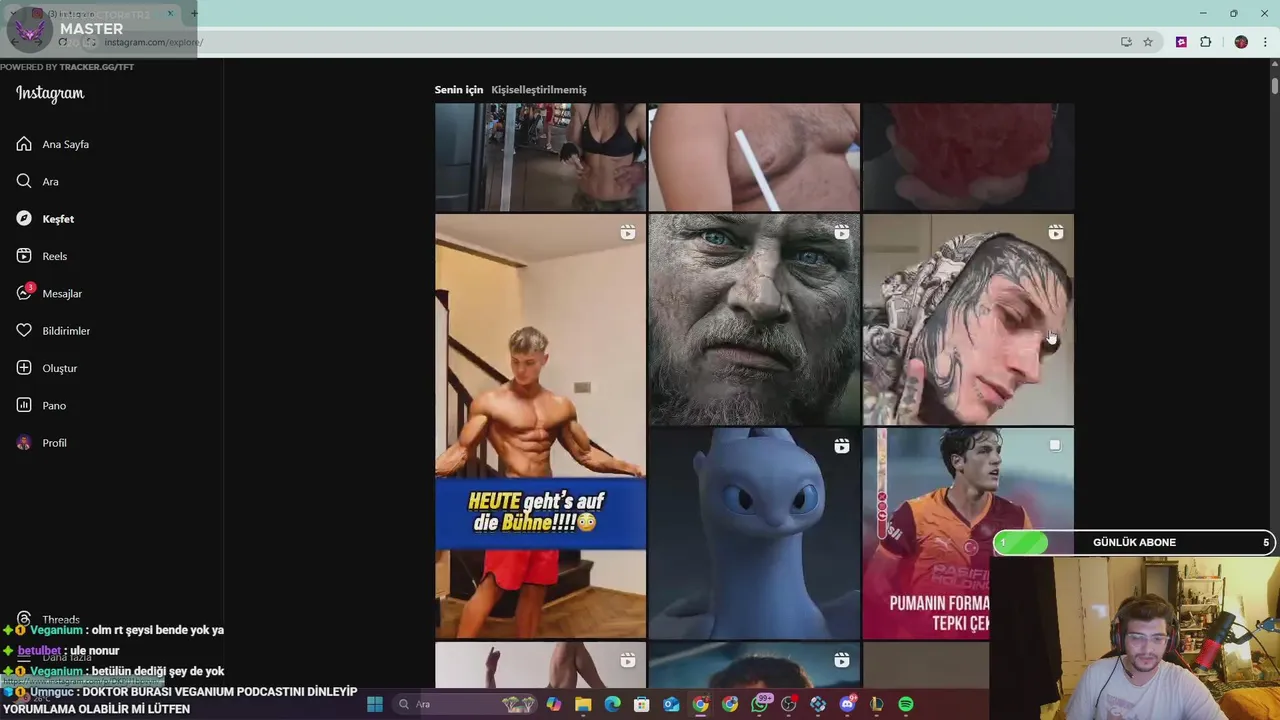Click the Oluştur plus icon
Viewport: 1280px width, 720px height.
pos(24,368)
